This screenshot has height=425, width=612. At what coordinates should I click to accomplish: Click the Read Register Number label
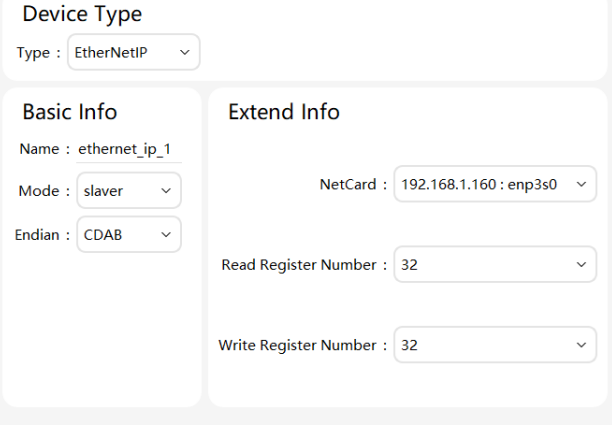[x=299, y=265]
